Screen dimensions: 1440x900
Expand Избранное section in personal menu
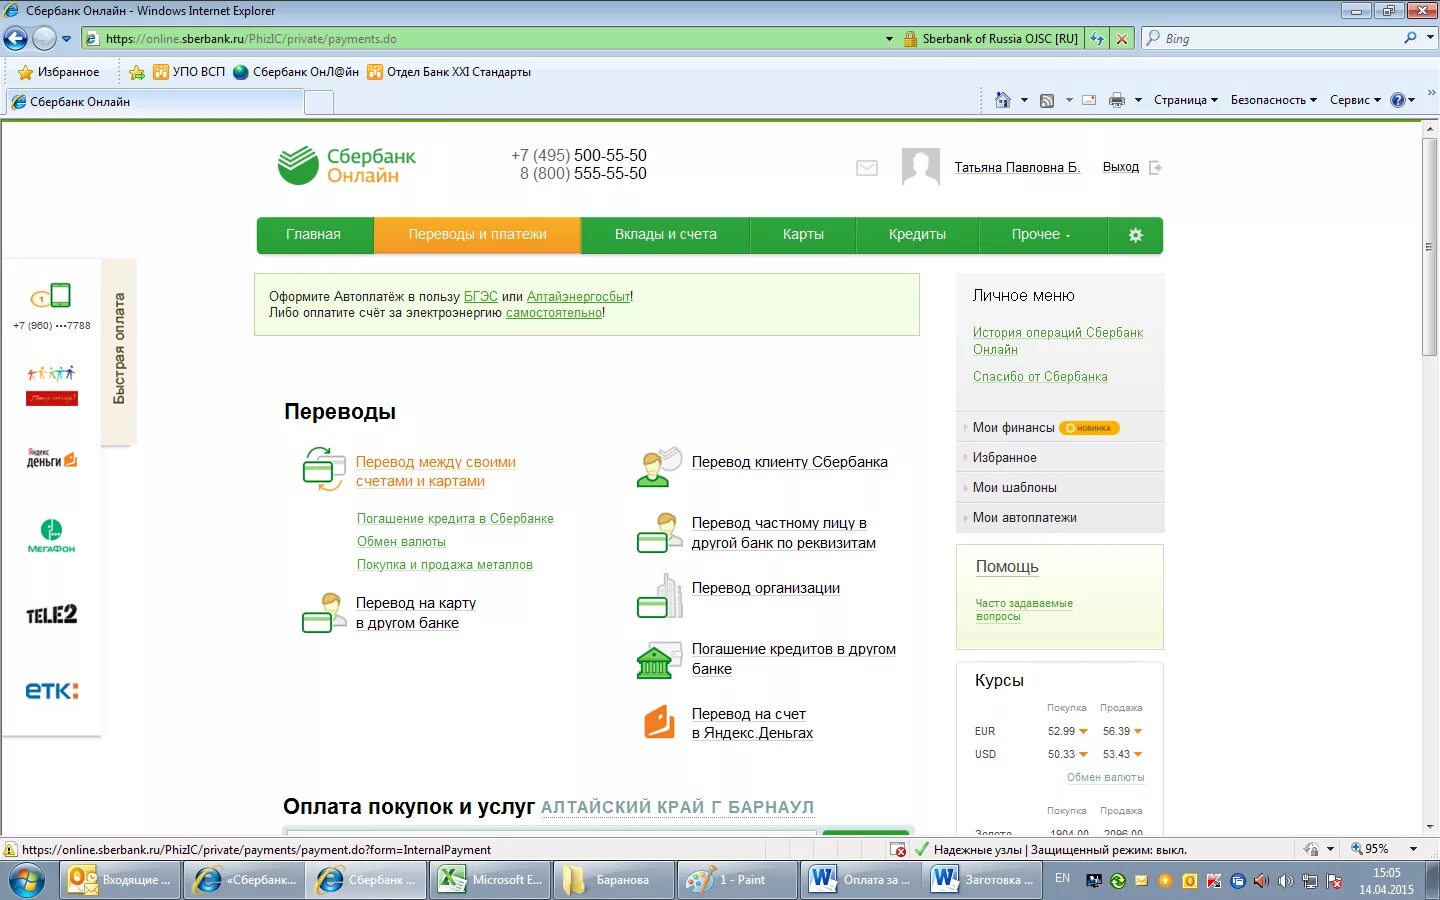1060,457
